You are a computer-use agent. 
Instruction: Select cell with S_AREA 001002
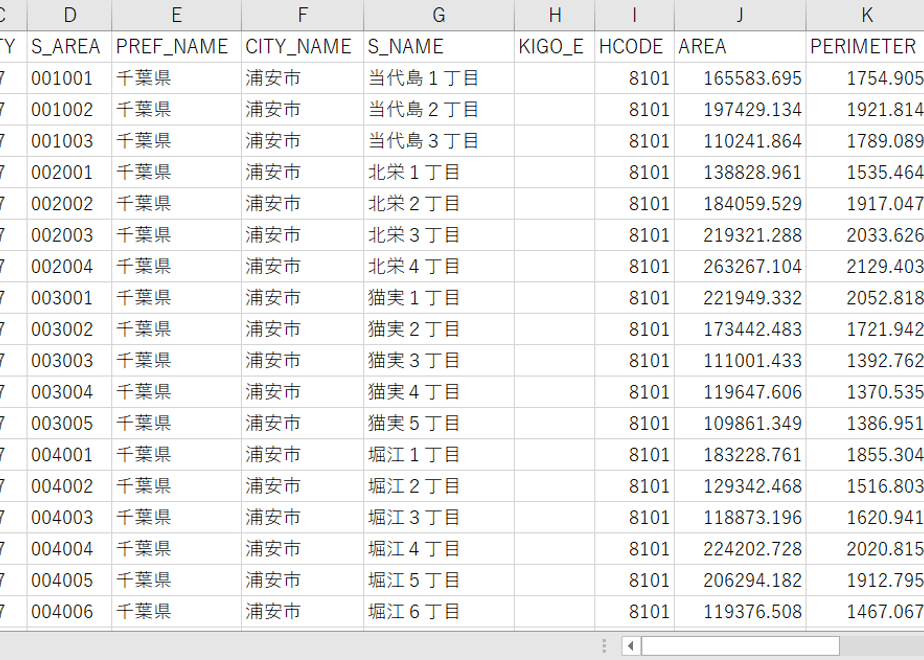(x=70, y=109)
